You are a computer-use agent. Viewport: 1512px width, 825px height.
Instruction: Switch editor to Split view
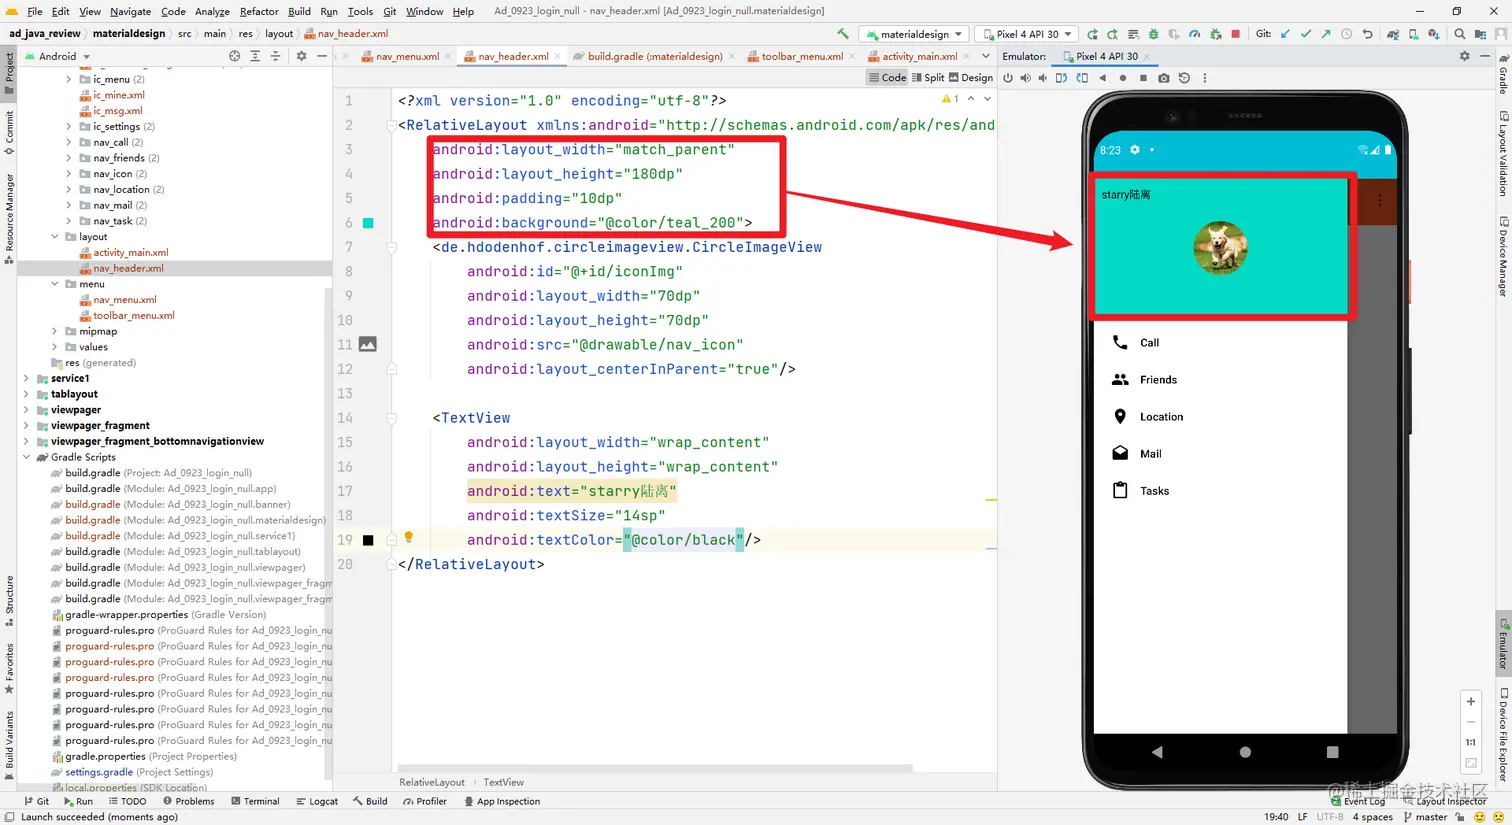pyautogui.click(x=928, y=77)
